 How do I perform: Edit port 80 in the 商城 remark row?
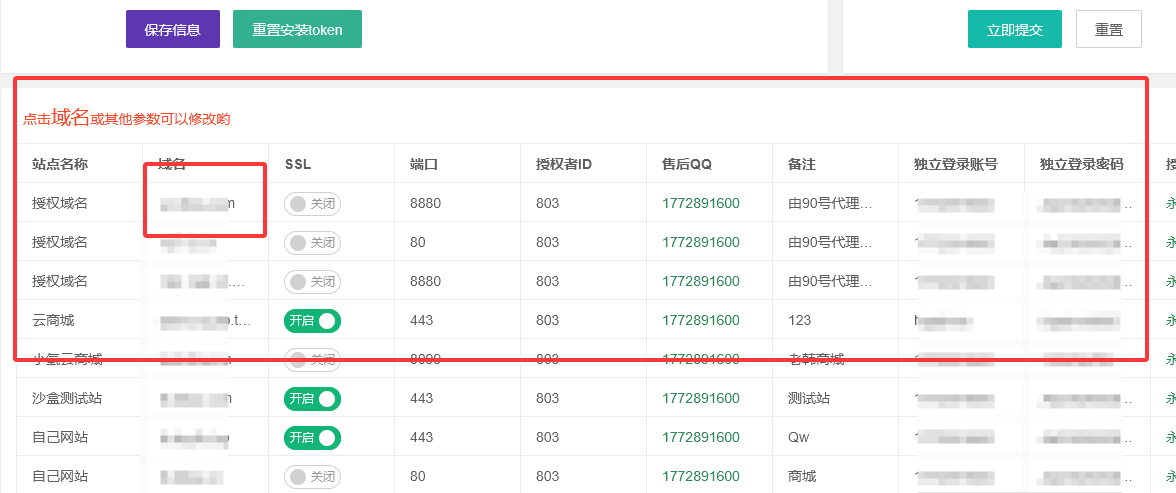[418, 476]
